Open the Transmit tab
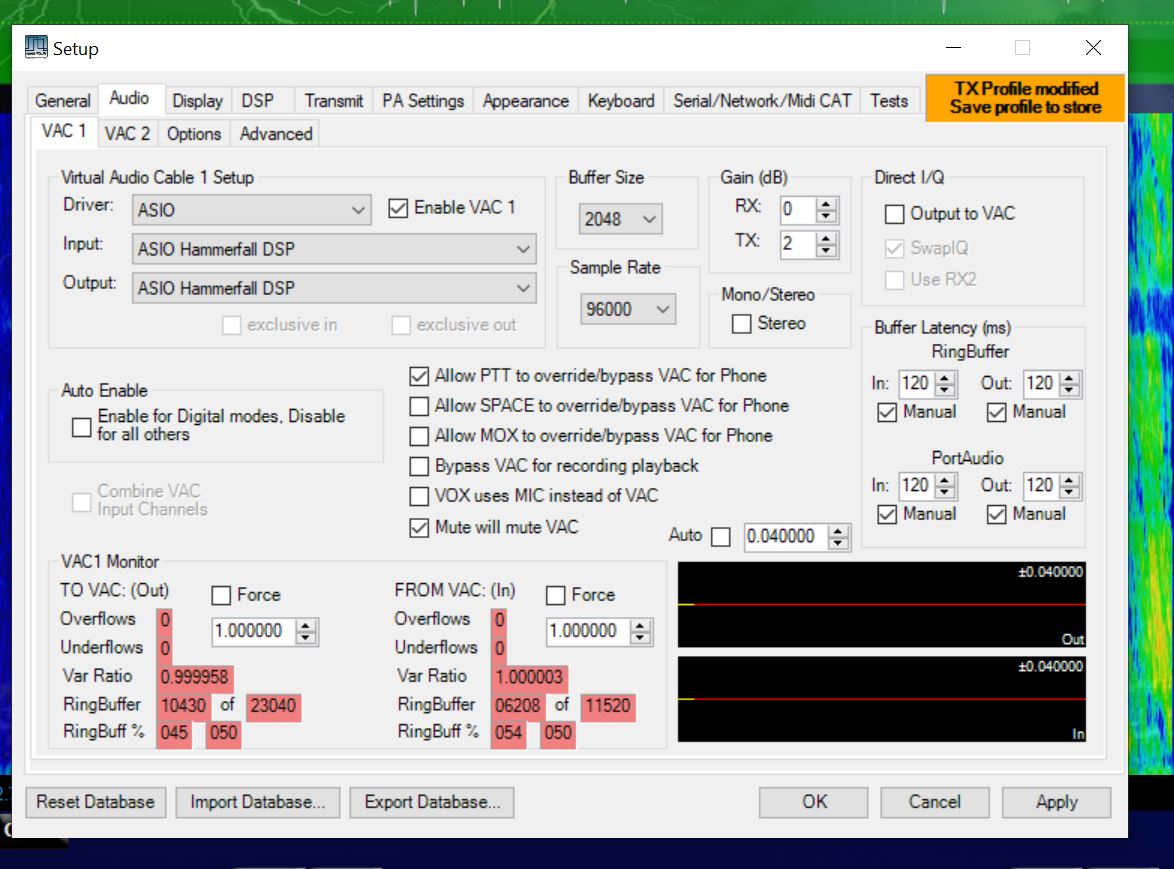Screen dimensions: 1174x869 point(333,100)
